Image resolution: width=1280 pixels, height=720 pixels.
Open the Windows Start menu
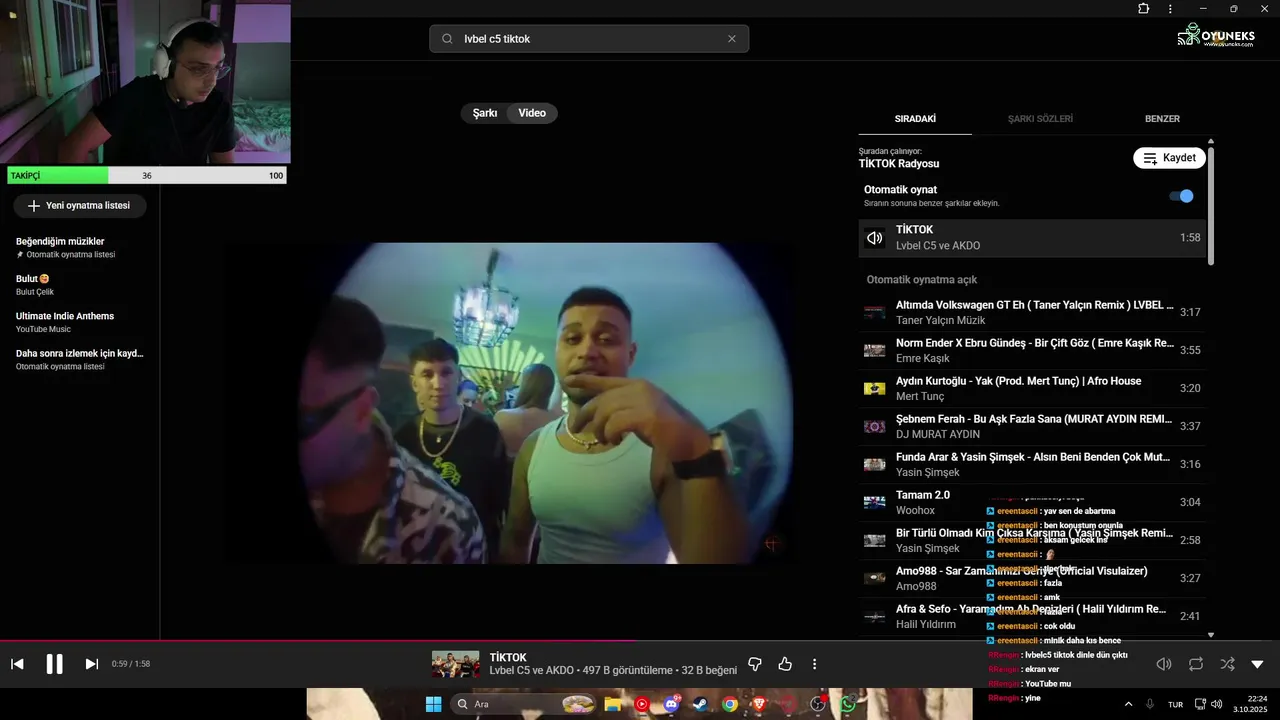(434, 704)
